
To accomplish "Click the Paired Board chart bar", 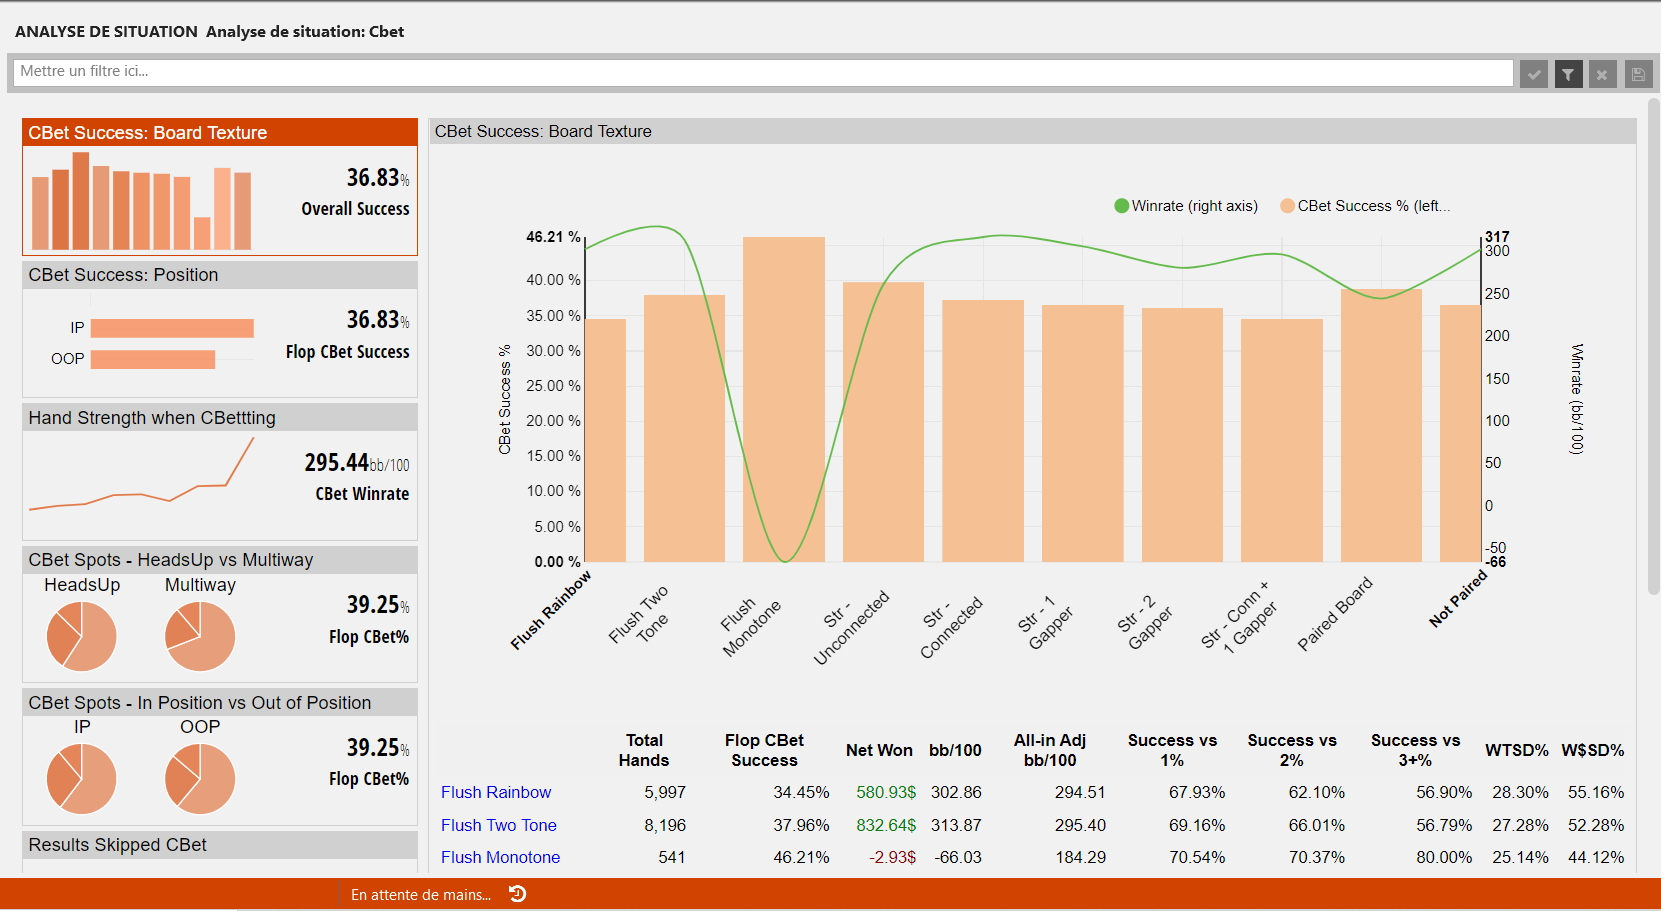I will [1381, 425].
